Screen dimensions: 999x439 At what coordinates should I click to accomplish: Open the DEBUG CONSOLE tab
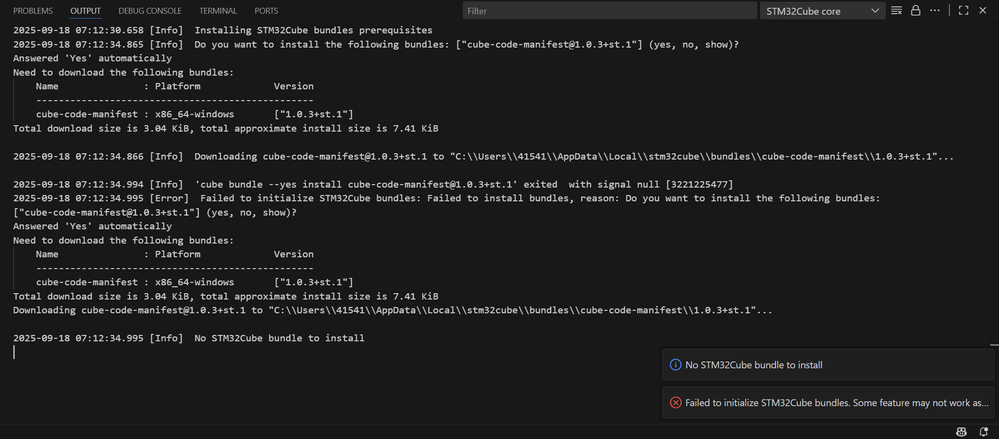click(x=150, y=11)
